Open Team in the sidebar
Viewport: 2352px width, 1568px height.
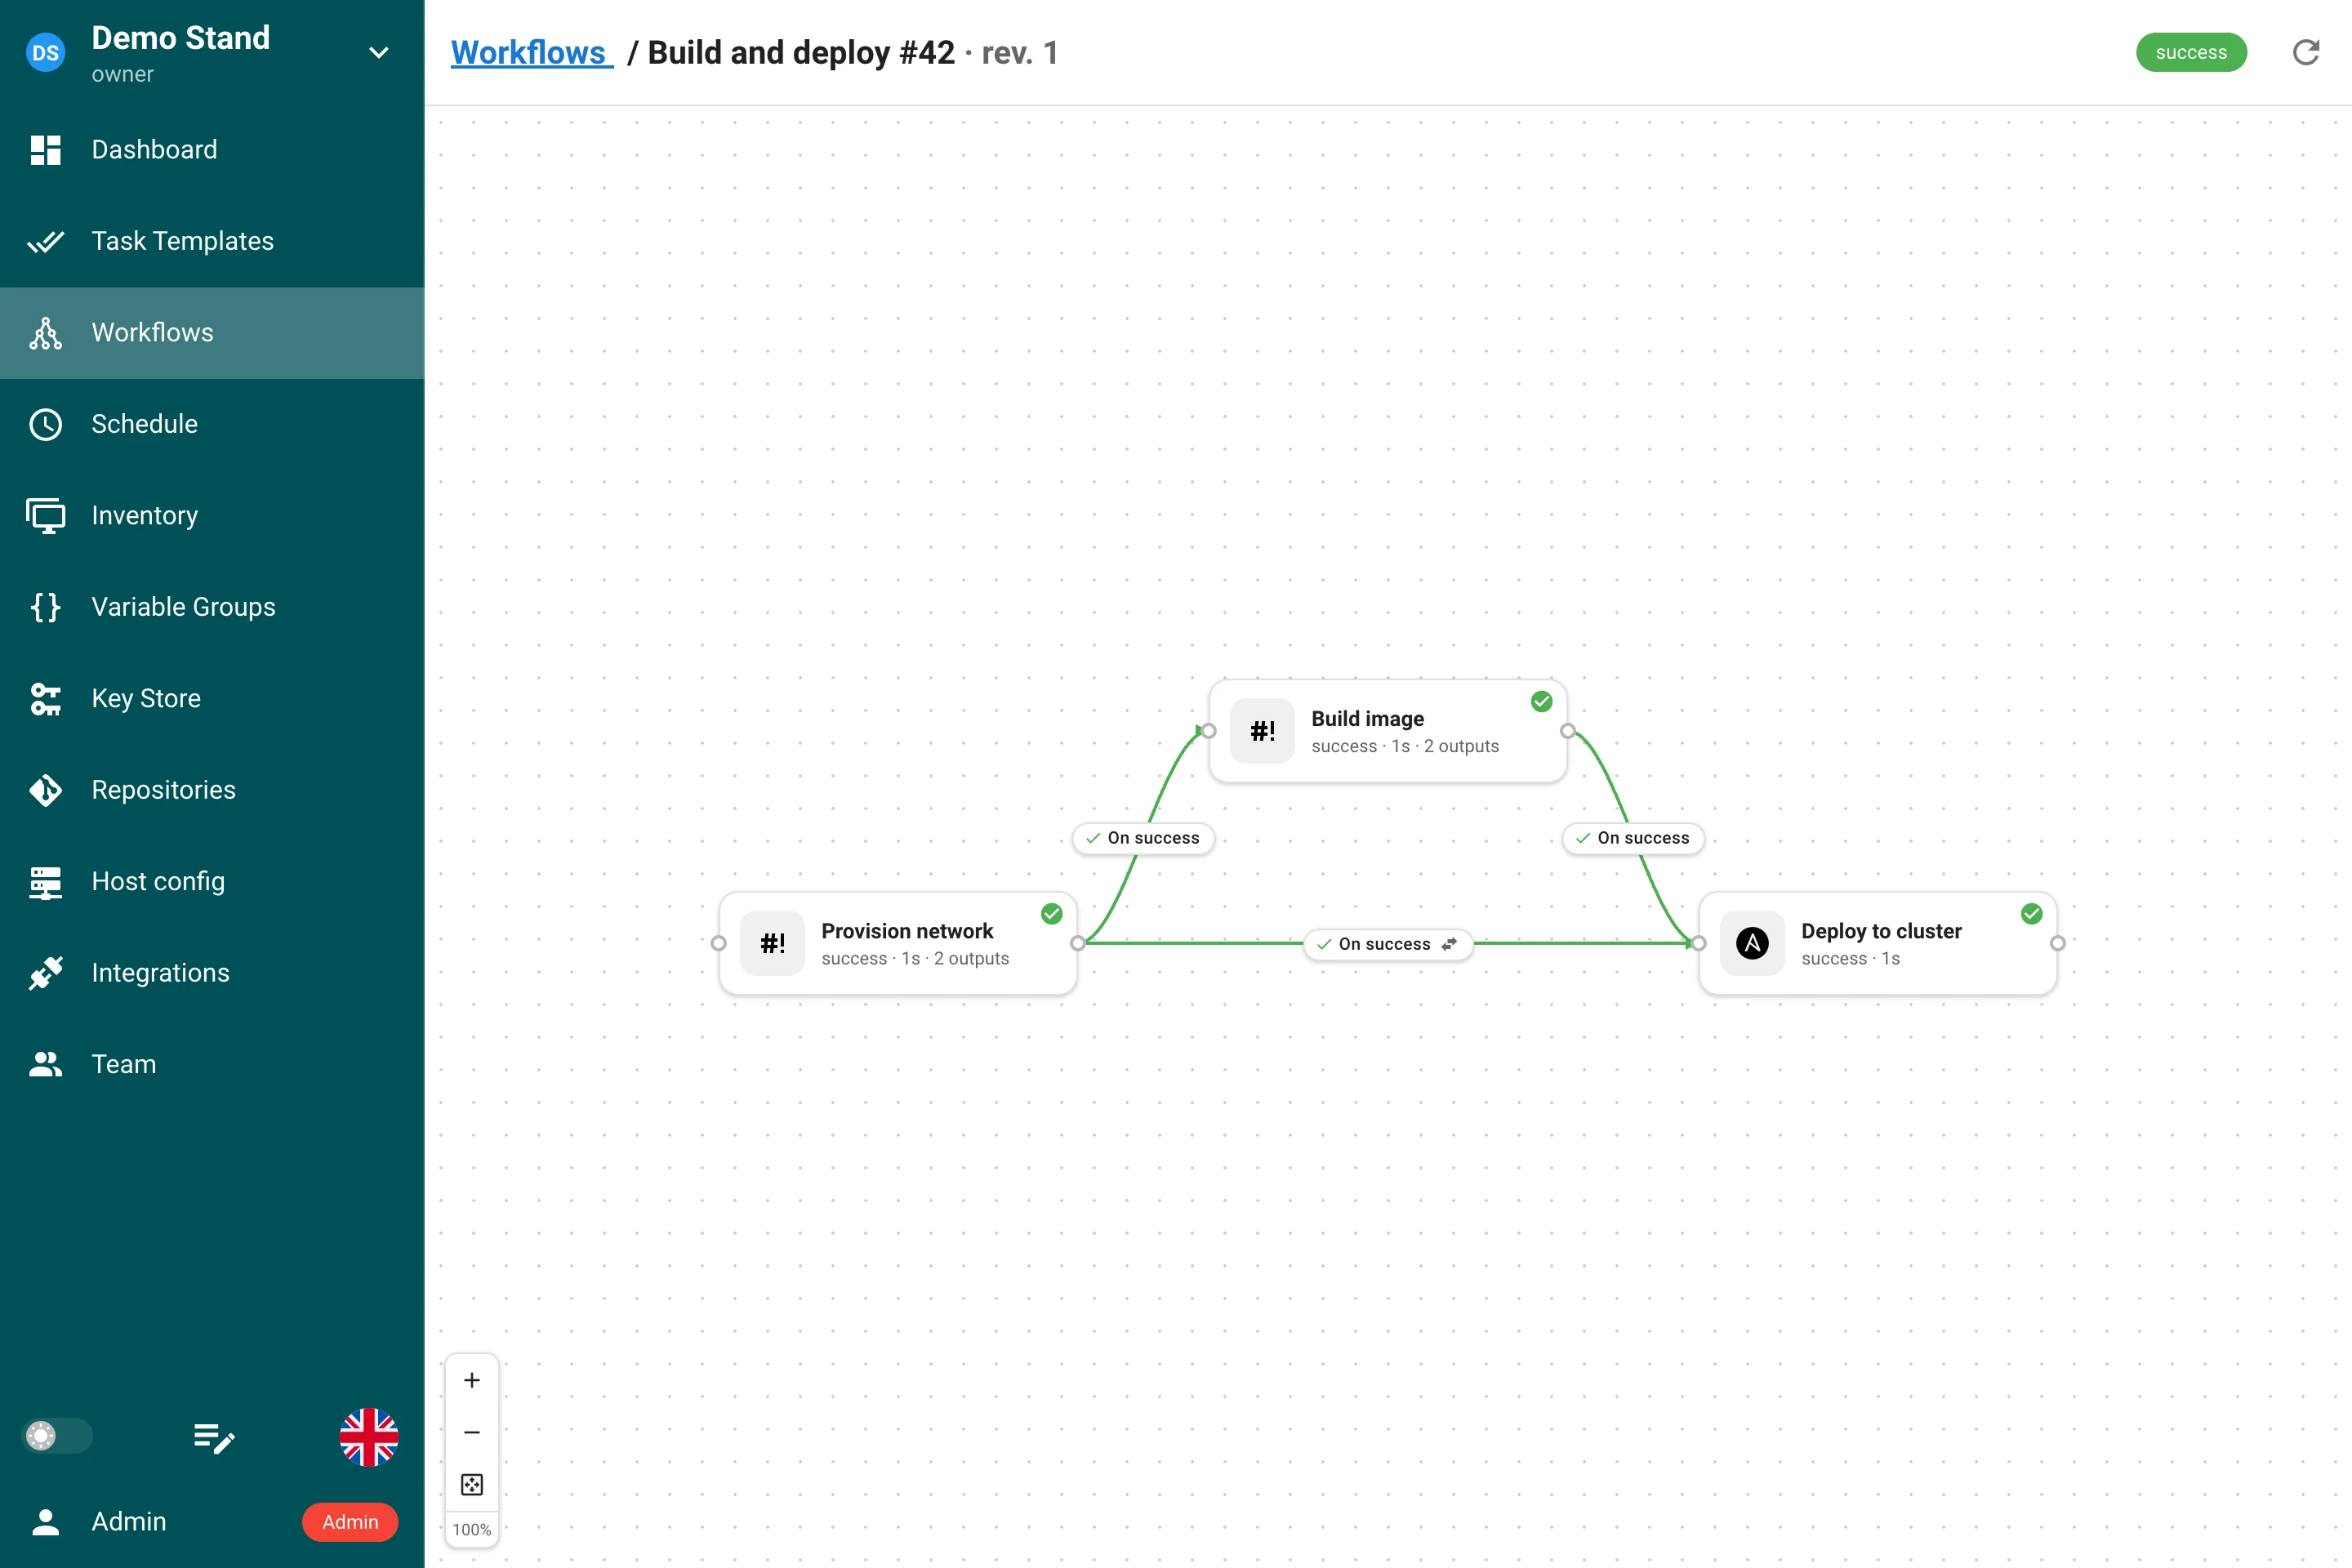(x=212, y=1064)
